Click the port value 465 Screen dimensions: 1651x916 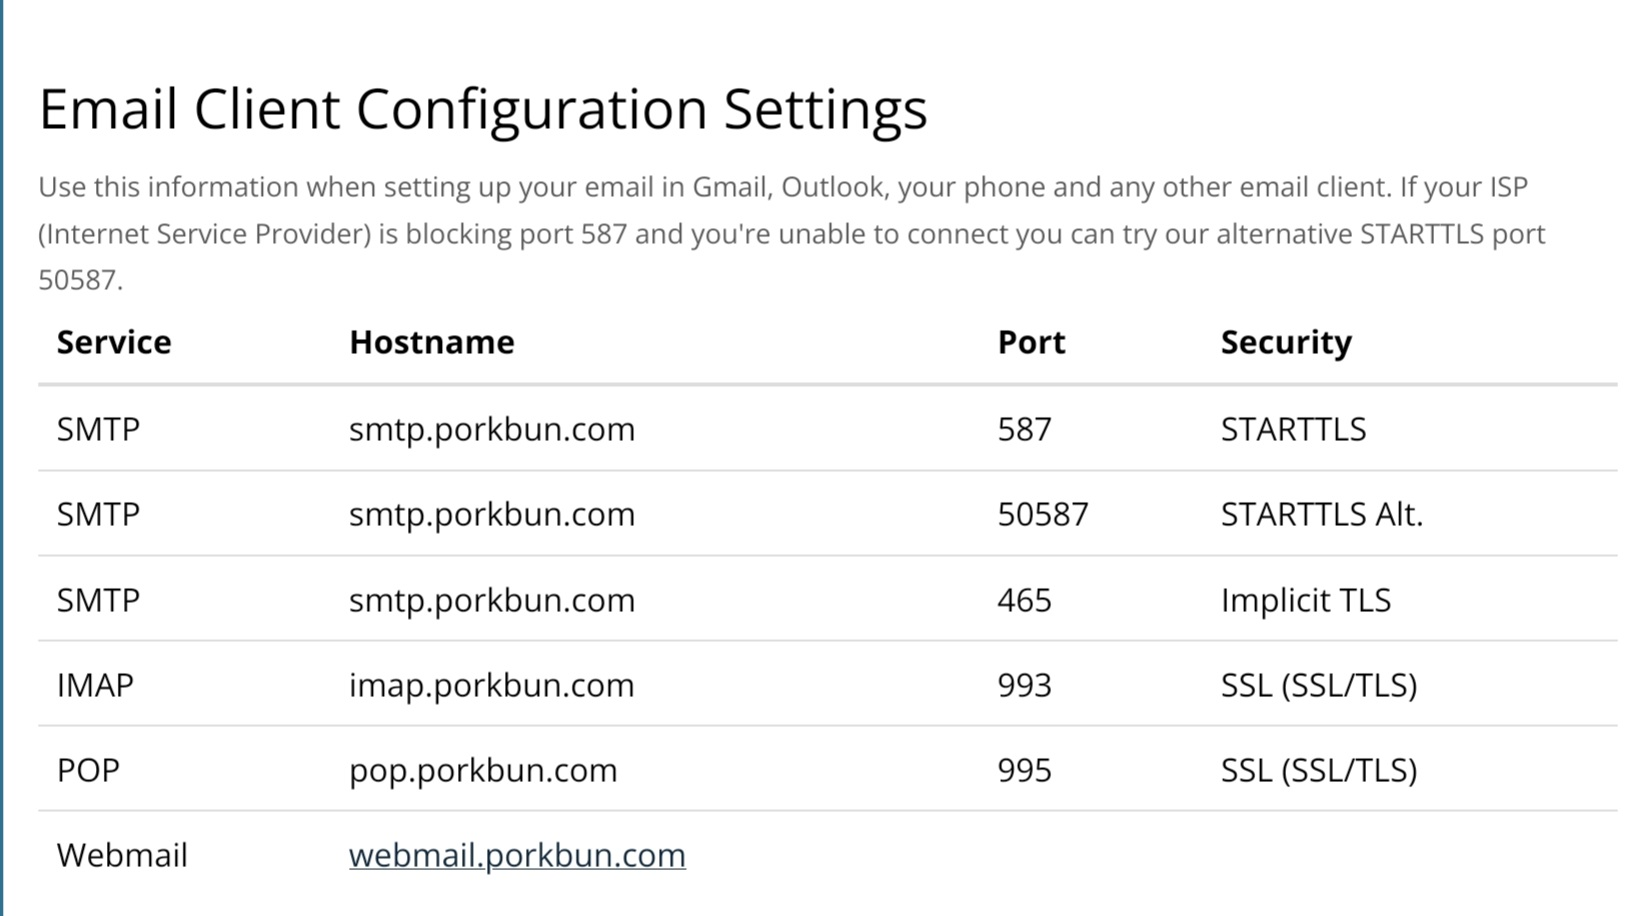pos(1025,600)
